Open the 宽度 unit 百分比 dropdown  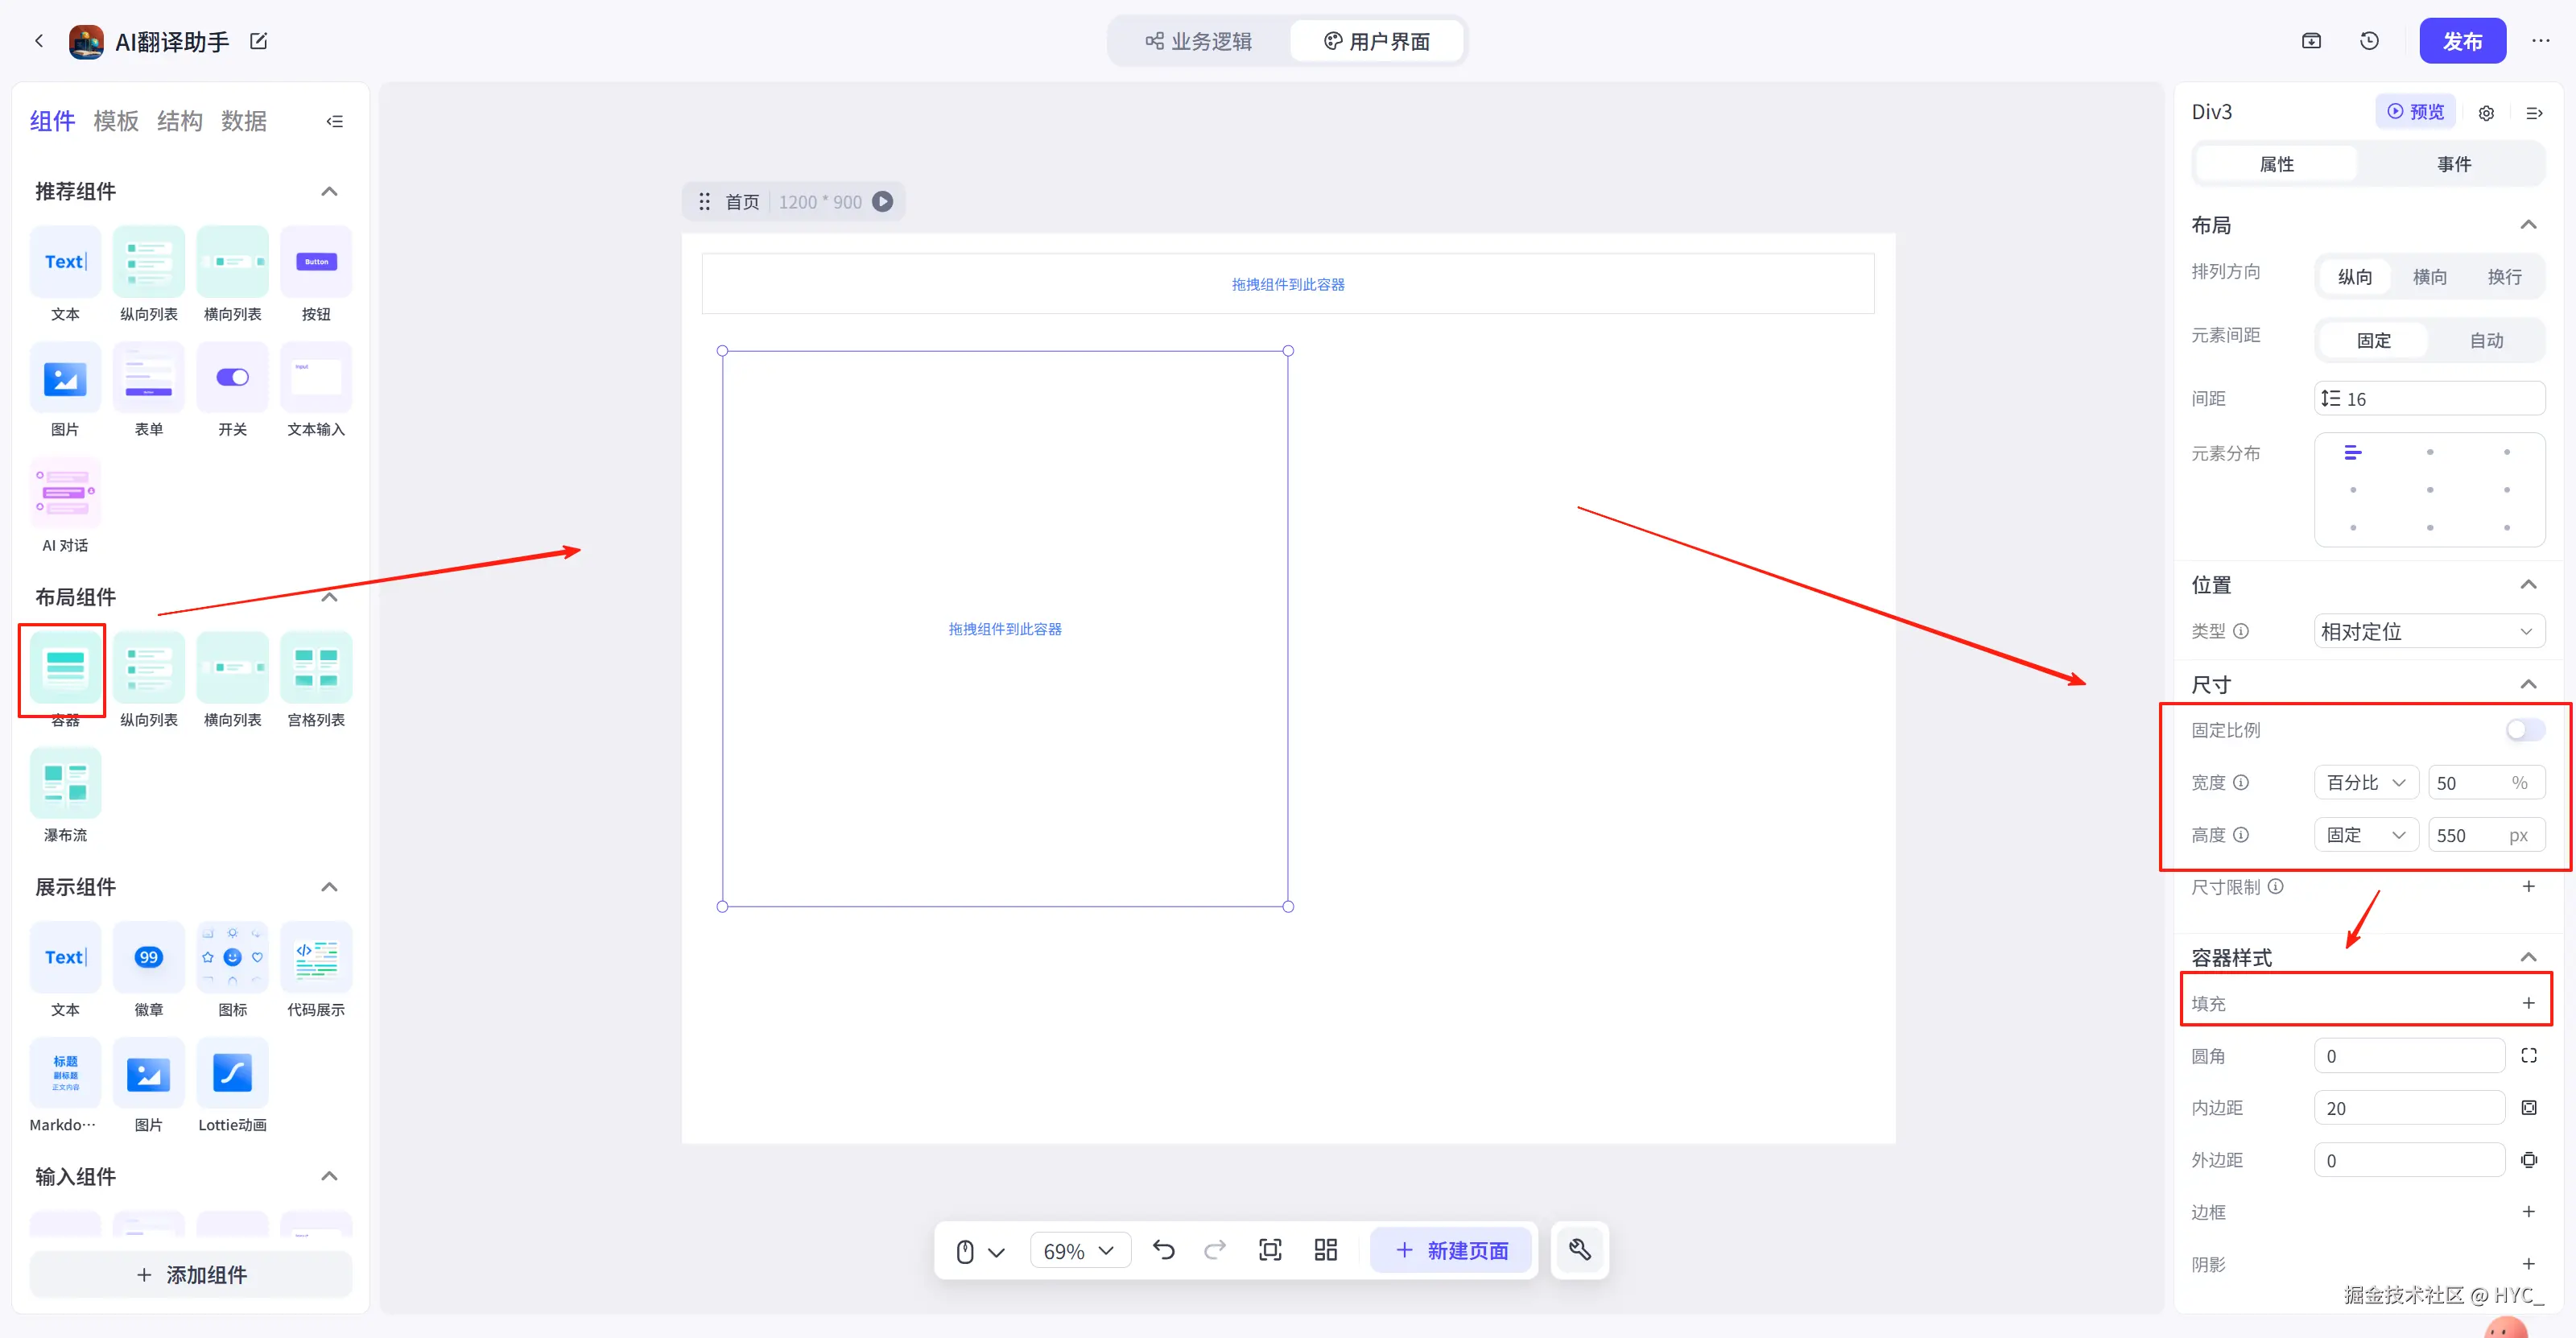tap(2365, 782)
